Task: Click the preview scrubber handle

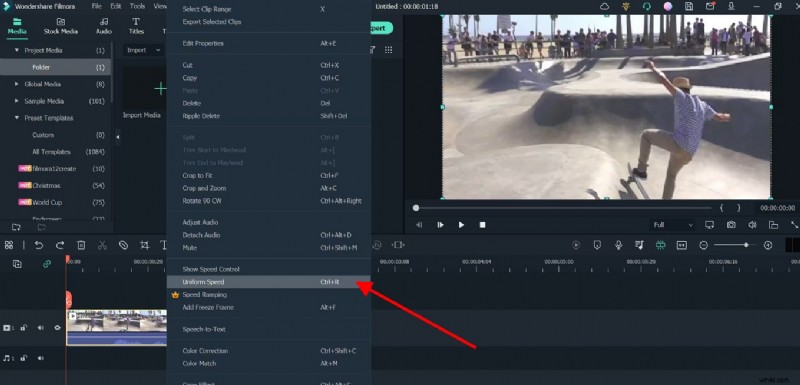Action: 416,208
